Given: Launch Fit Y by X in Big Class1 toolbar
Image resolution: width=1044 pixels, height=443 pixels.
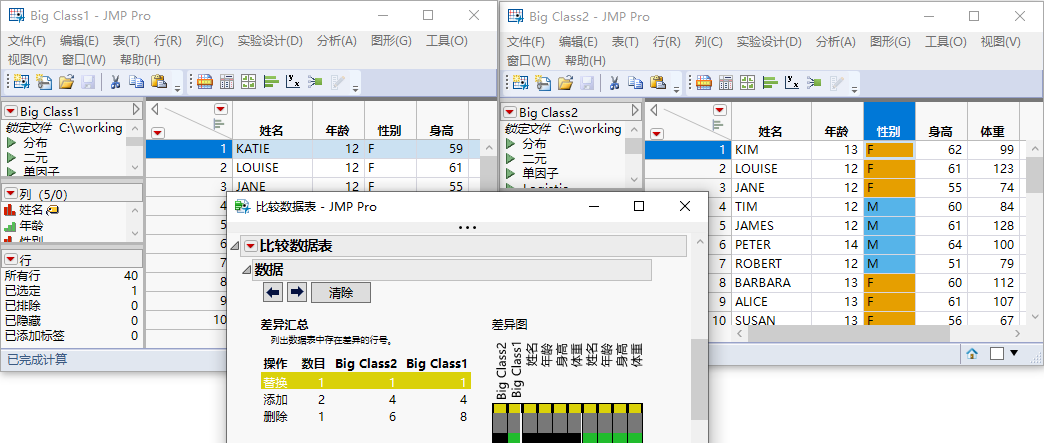Looking at the screenshot, I should click(294, 82).
